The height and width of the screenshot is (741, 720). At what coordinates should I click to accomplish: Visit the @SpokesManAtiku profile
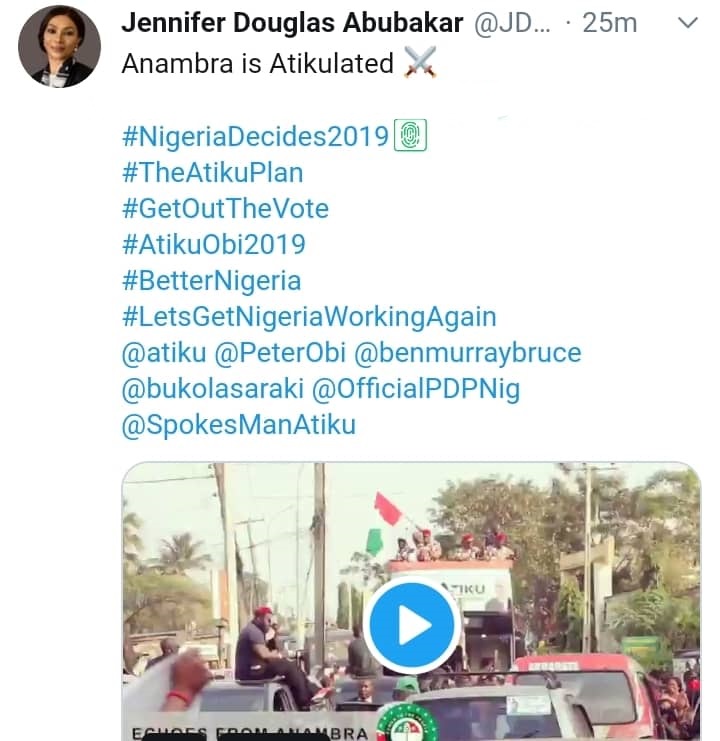(x=238, y=425)
